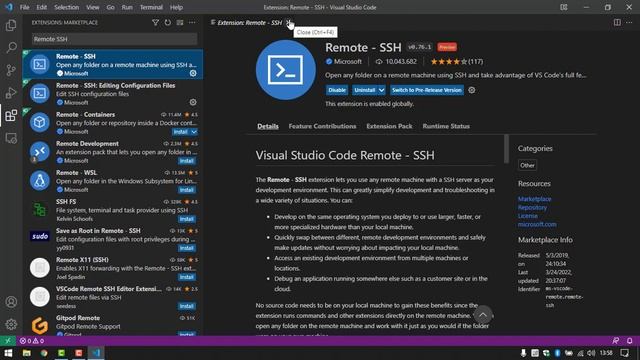Open the Accounts menu icon
640x360 pixels.
tap(11, 302)
